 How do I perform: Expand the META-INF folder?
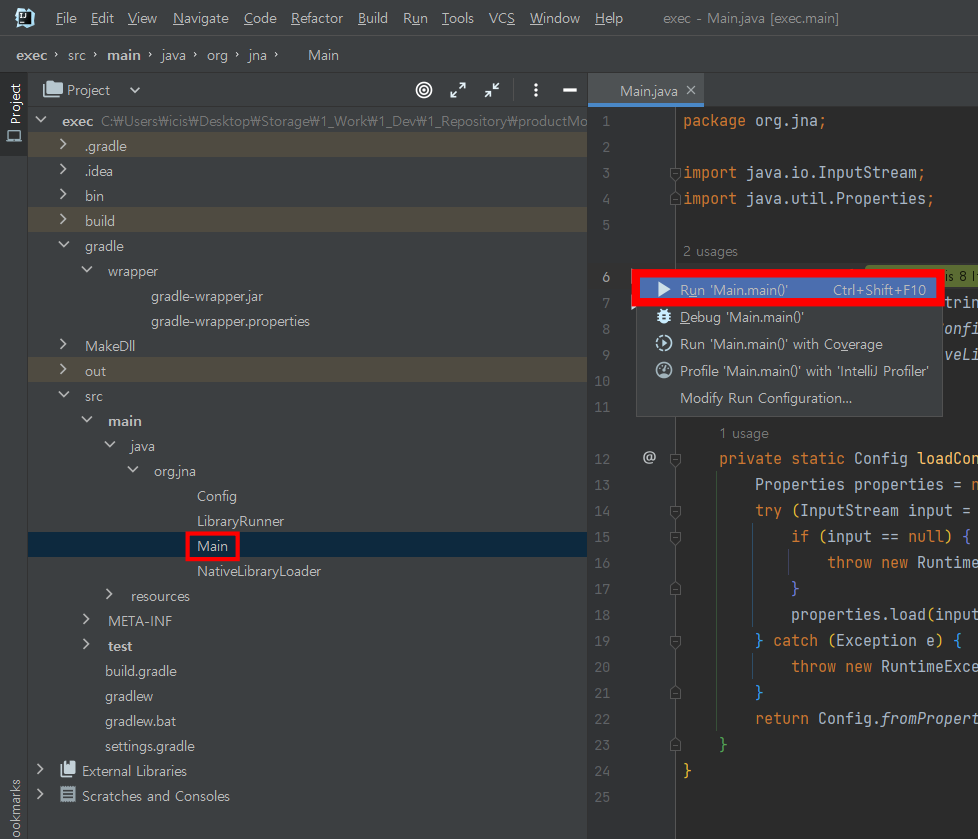pyautogui.click(x=86, y=619)
